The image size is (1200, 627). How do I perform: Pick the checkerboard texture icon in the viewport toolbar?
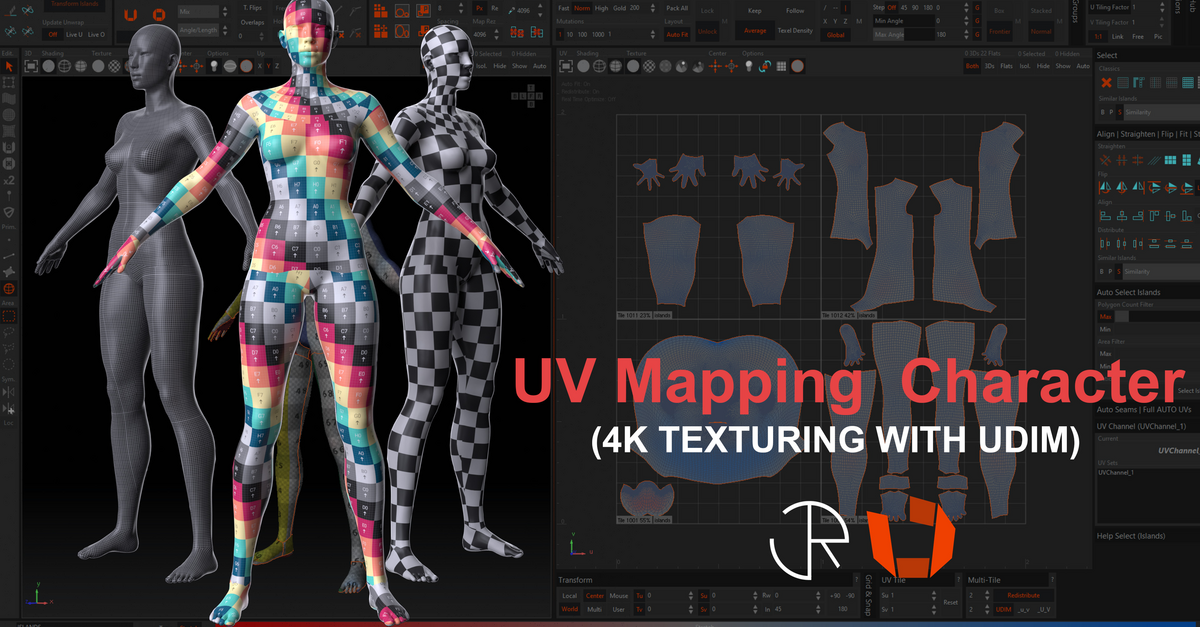click(648, 66)
